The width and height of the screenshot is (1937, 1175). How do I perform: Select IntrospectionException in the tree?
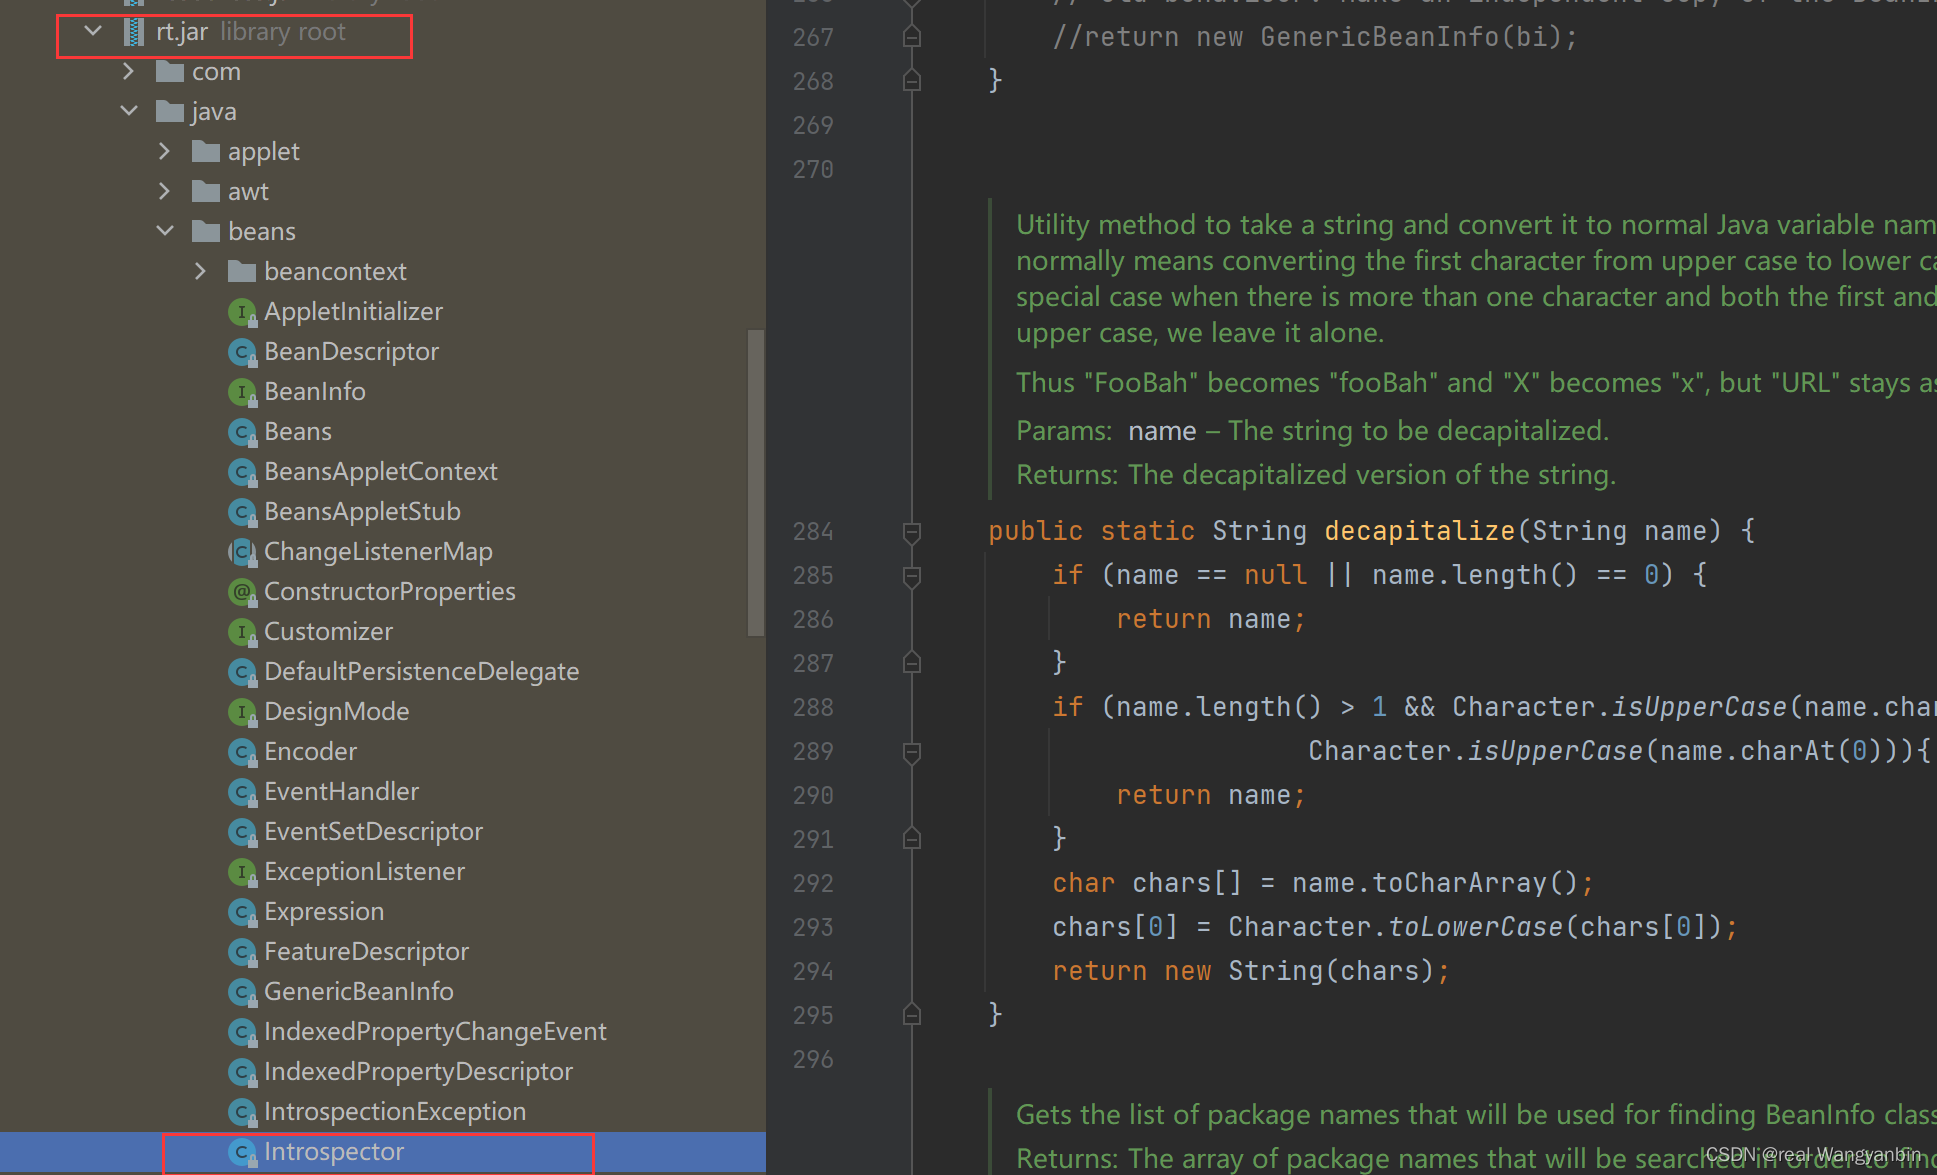[395, 1112]
